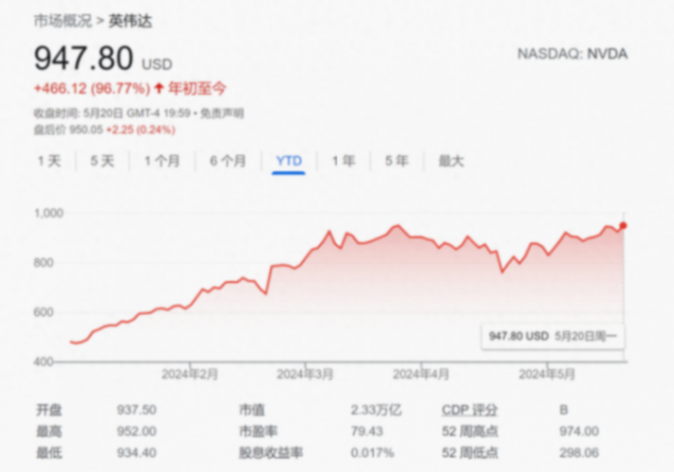Click the 1,000 y-axis label
Viewport: 674px width, 472px height.
[49, 213]
